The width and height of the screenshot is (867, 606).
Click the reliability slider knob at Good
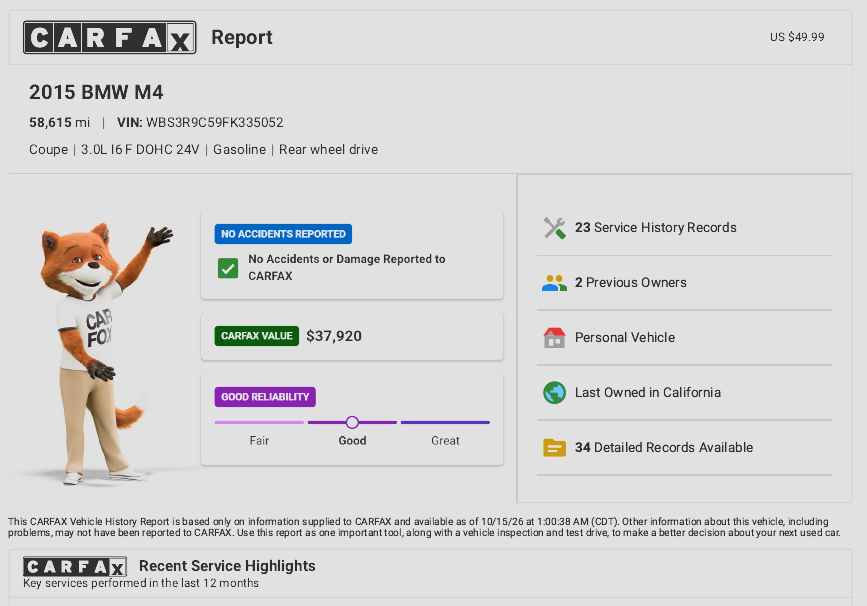[352, 422]
